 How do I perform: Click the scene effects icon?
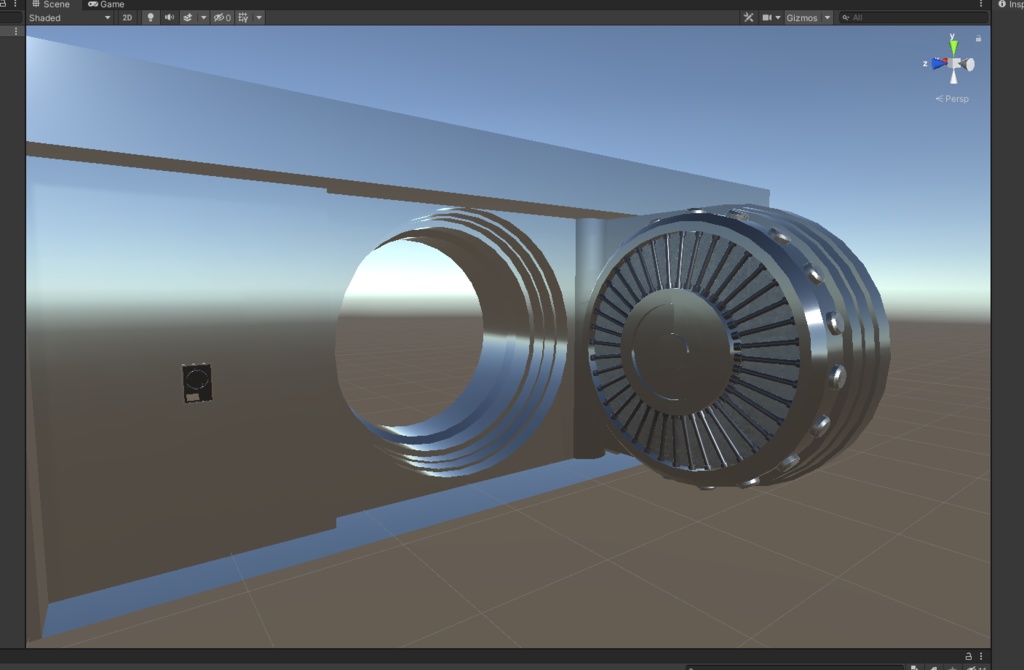[188, 17]
